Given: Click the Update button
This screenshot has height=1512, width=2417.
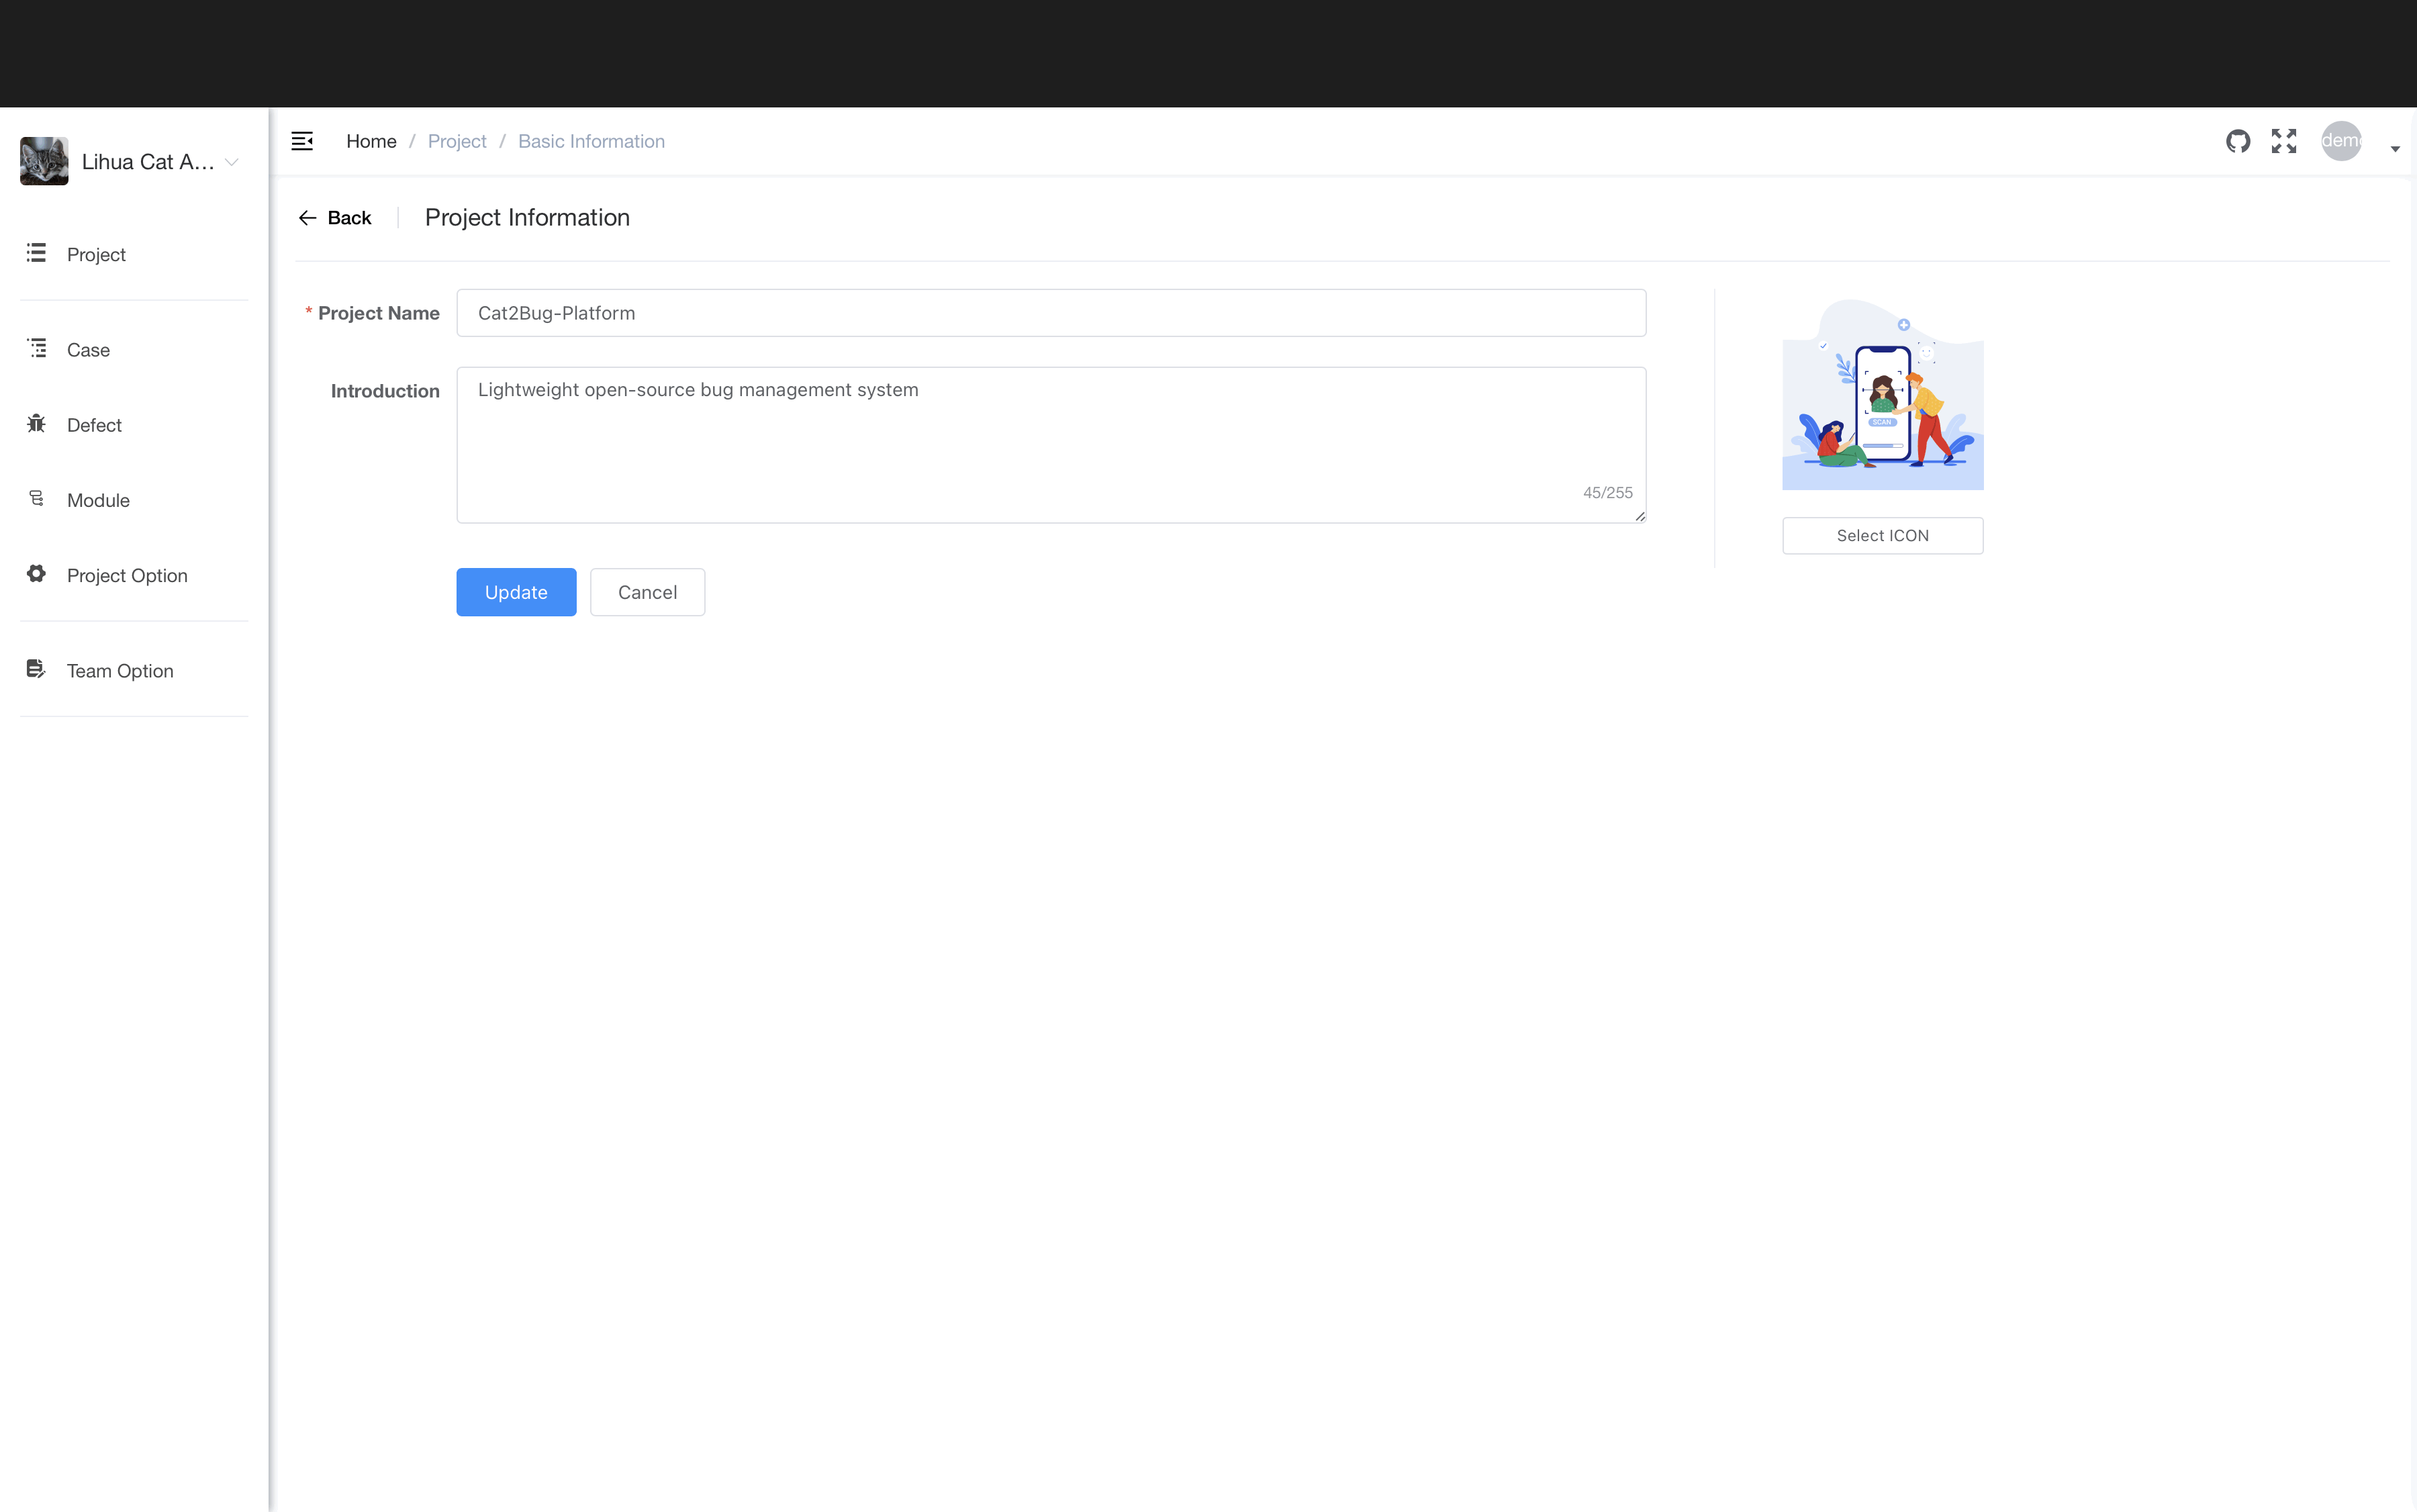Looking at the screenshot, I should tap(516, 591).
